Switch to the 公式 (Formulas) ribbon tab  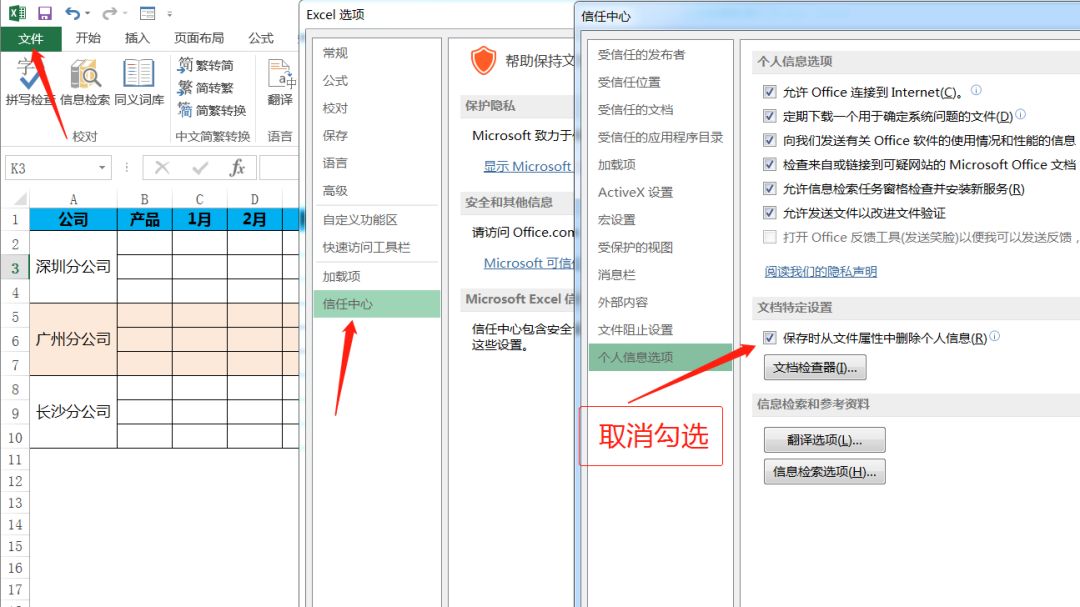coord(261,38)
